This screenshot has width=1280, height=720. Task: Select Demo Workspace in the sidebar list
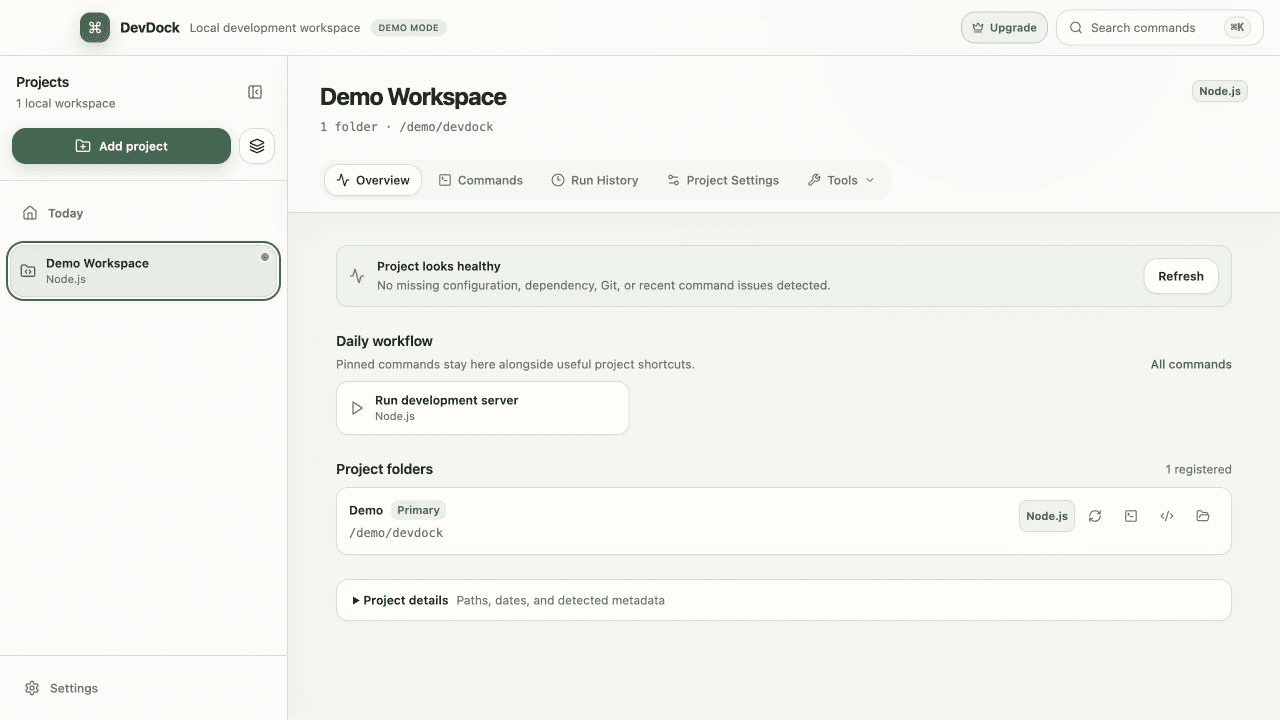click(x=143, y=271)
